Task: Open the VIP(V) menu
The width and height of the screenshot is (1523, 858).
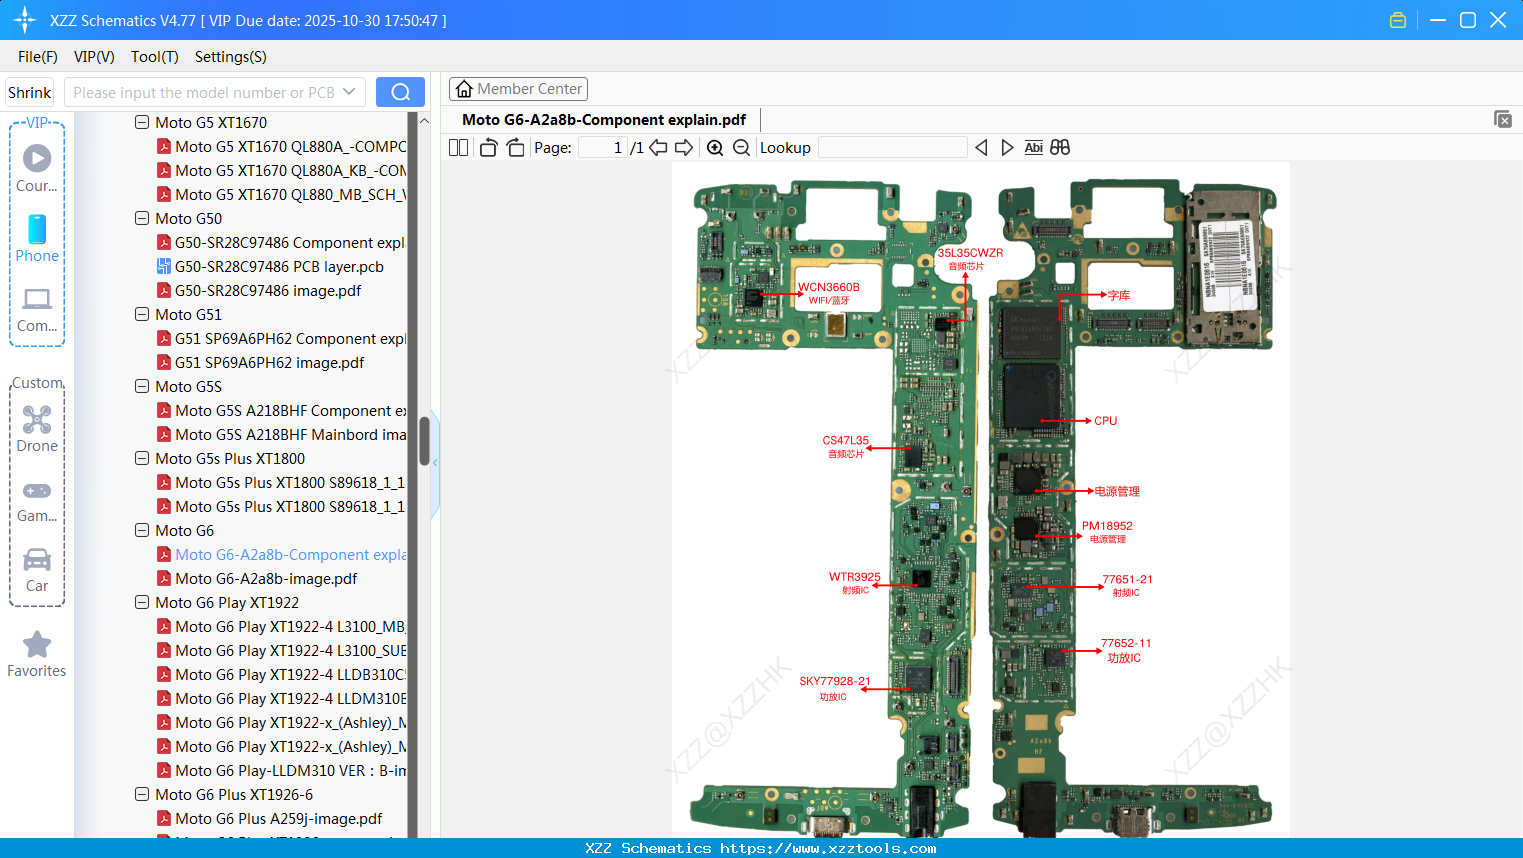Action: point(93,57)
